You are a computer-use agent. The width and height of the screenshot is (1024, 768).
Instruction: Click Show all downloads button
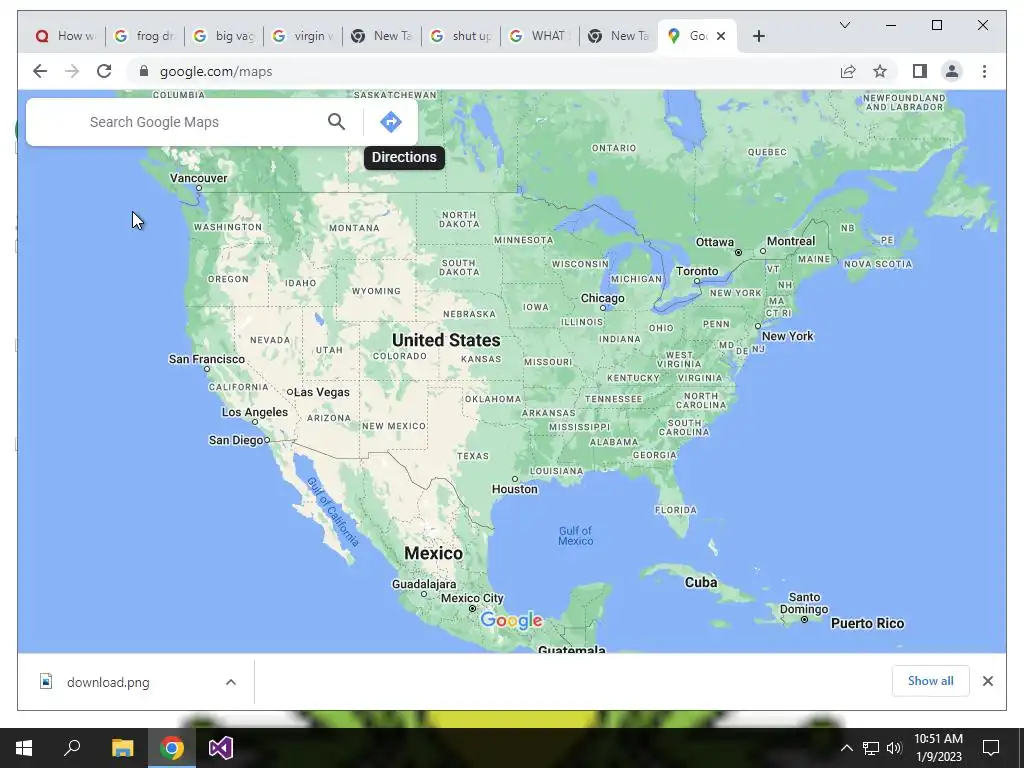click(930, 681)
